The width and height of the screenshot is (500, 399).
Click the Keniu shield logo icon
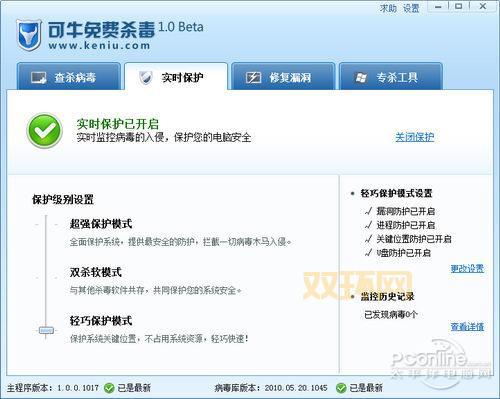29,35
